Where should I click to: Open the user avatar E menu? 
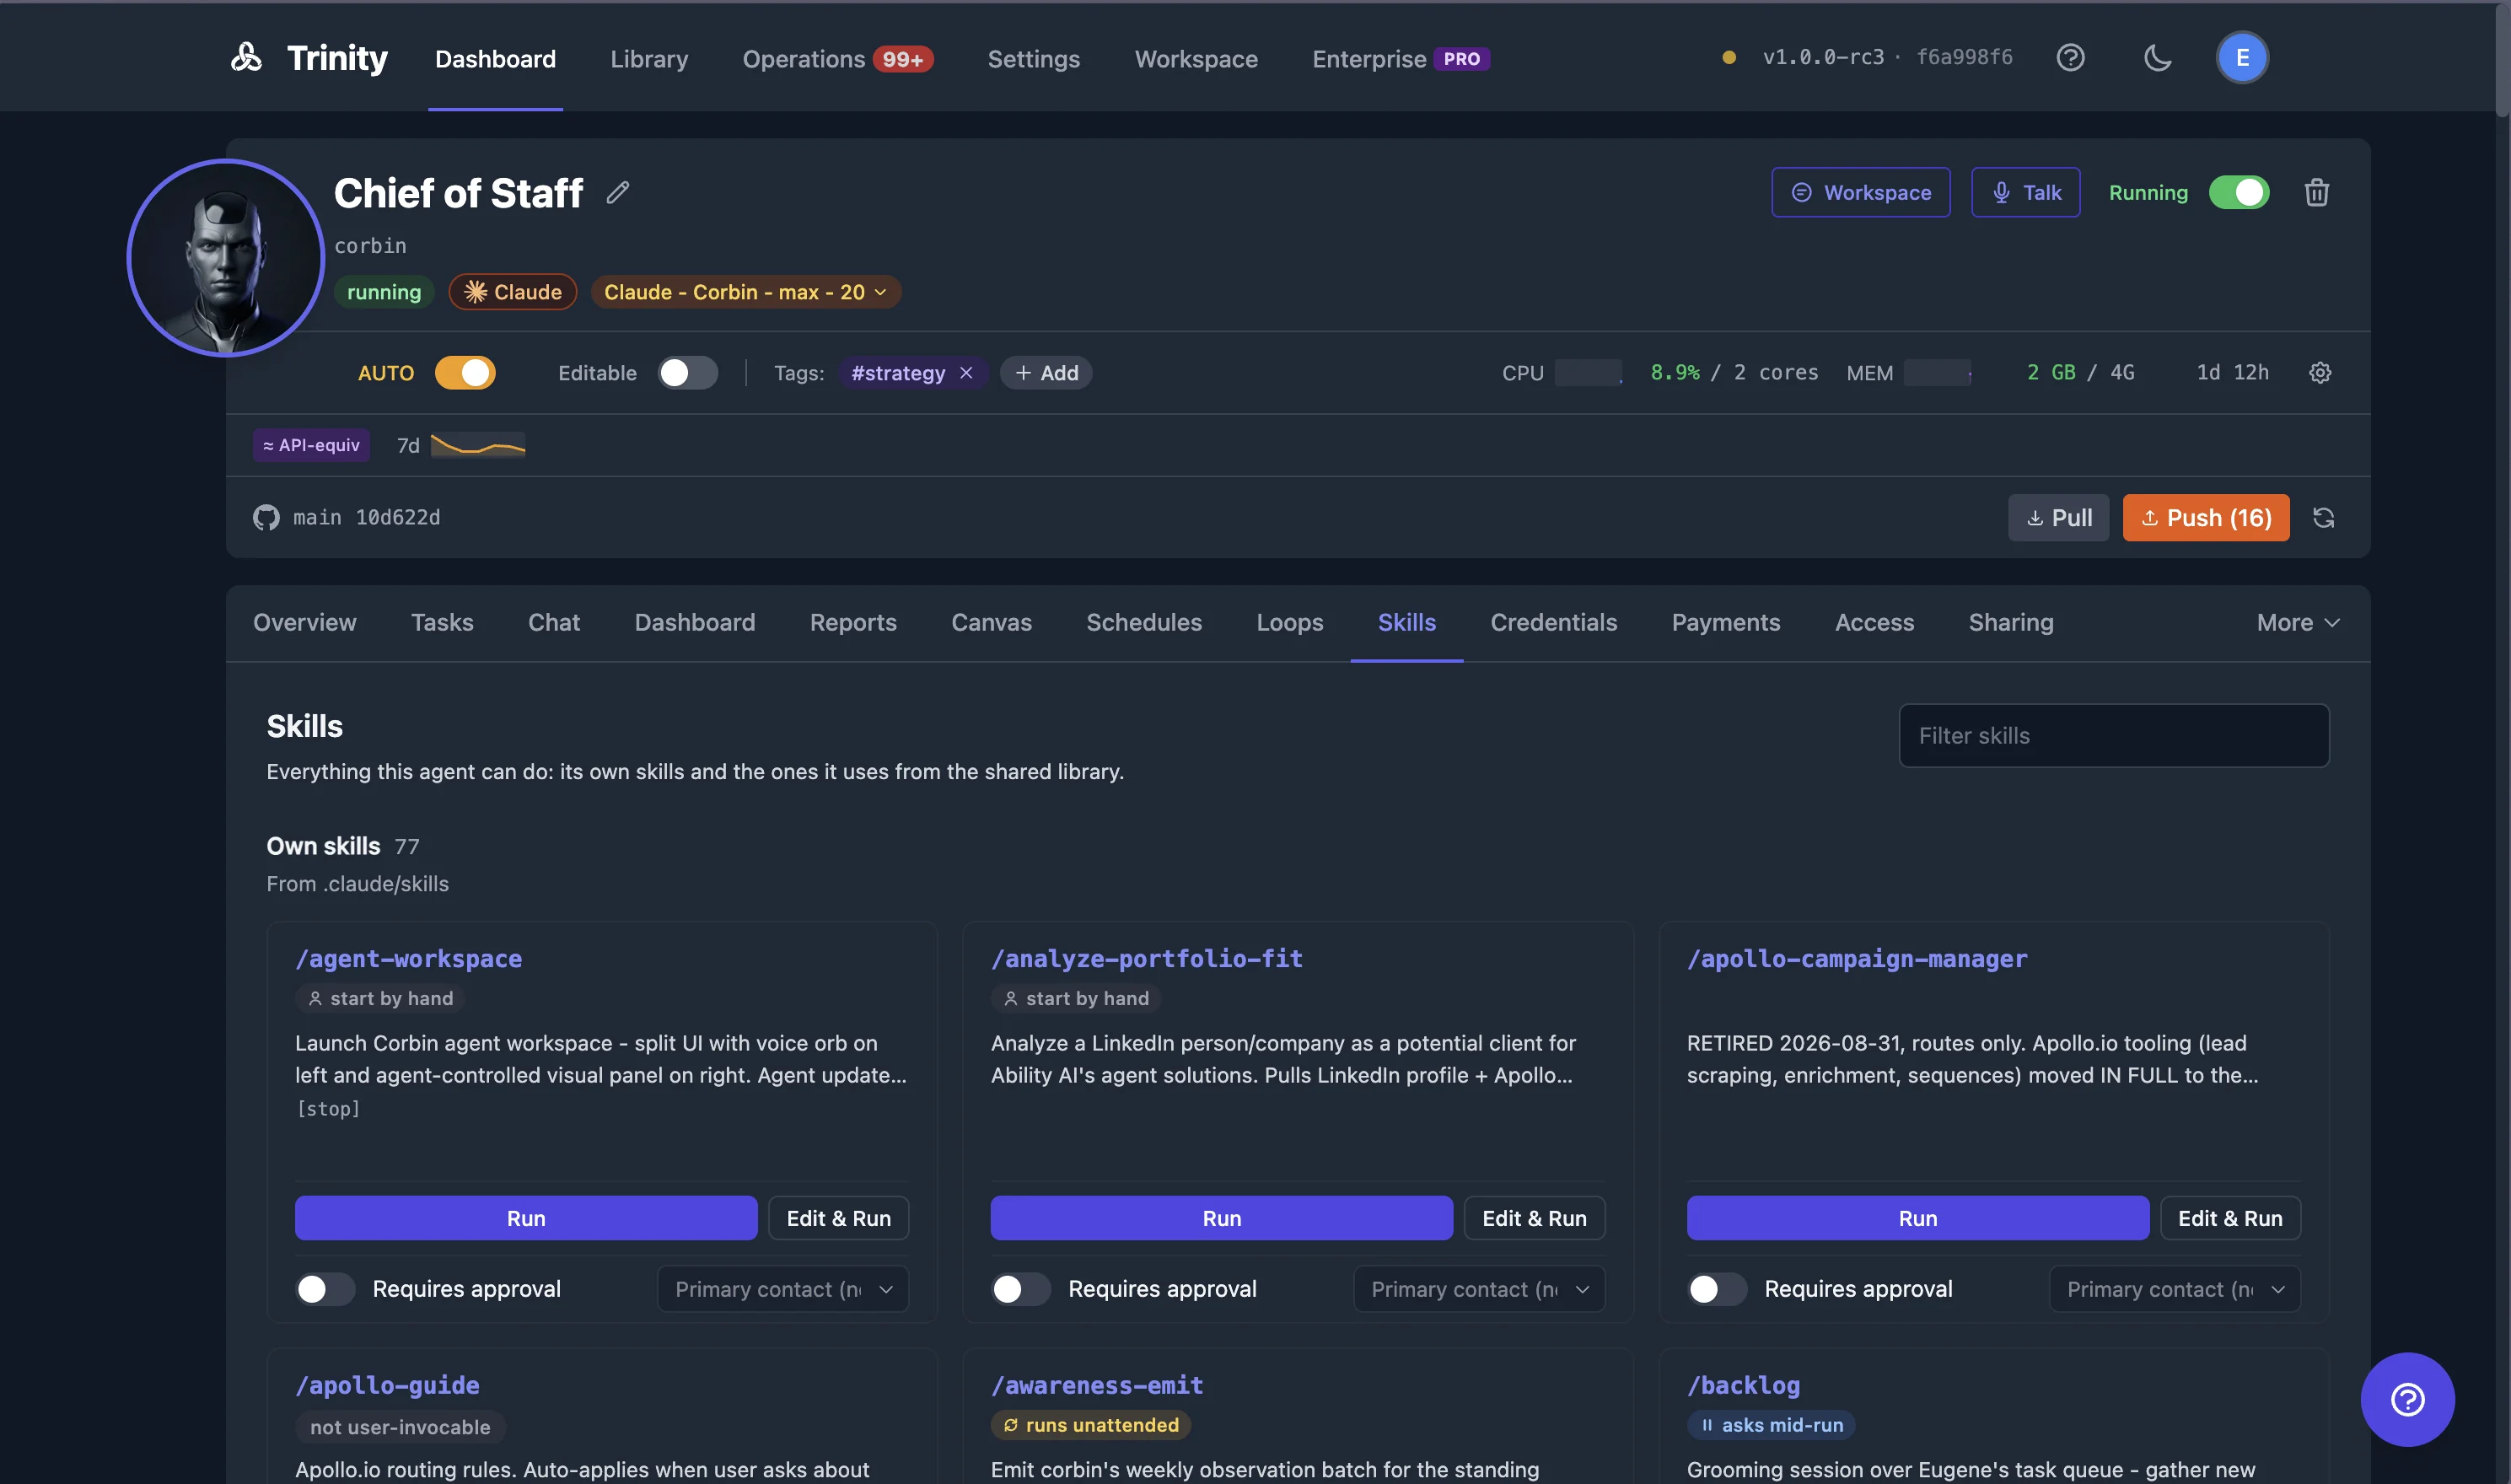coord(2242,57)
